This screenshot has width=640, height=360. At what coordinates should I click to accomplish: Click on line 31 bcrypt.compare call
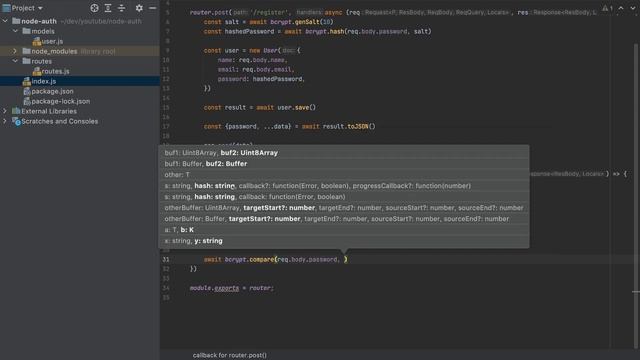tap(276, 259)
